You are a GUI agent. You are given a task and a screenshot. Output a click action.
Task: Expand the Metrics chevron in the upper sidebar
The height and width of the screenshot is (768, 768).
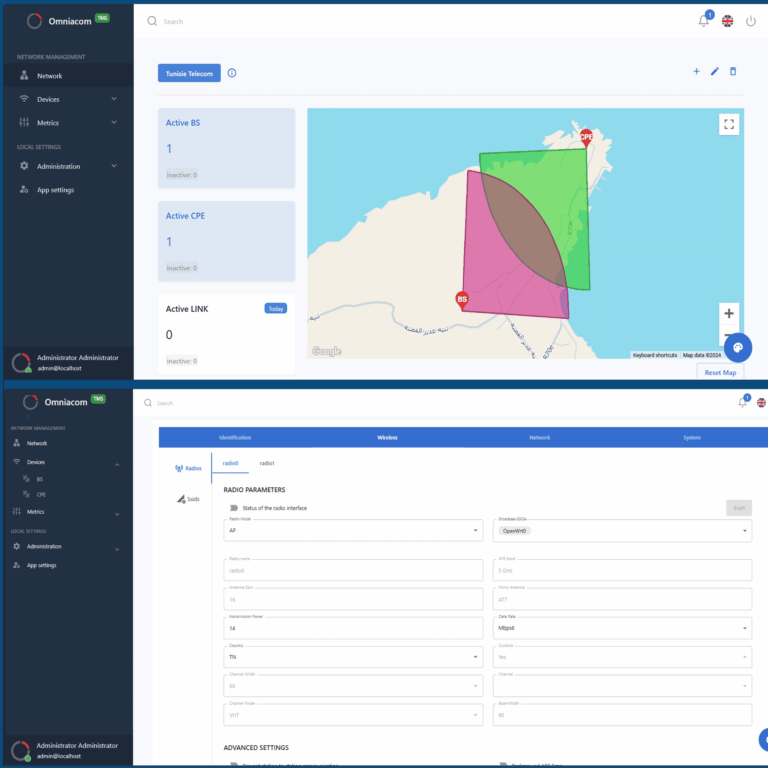click(114, 122)
